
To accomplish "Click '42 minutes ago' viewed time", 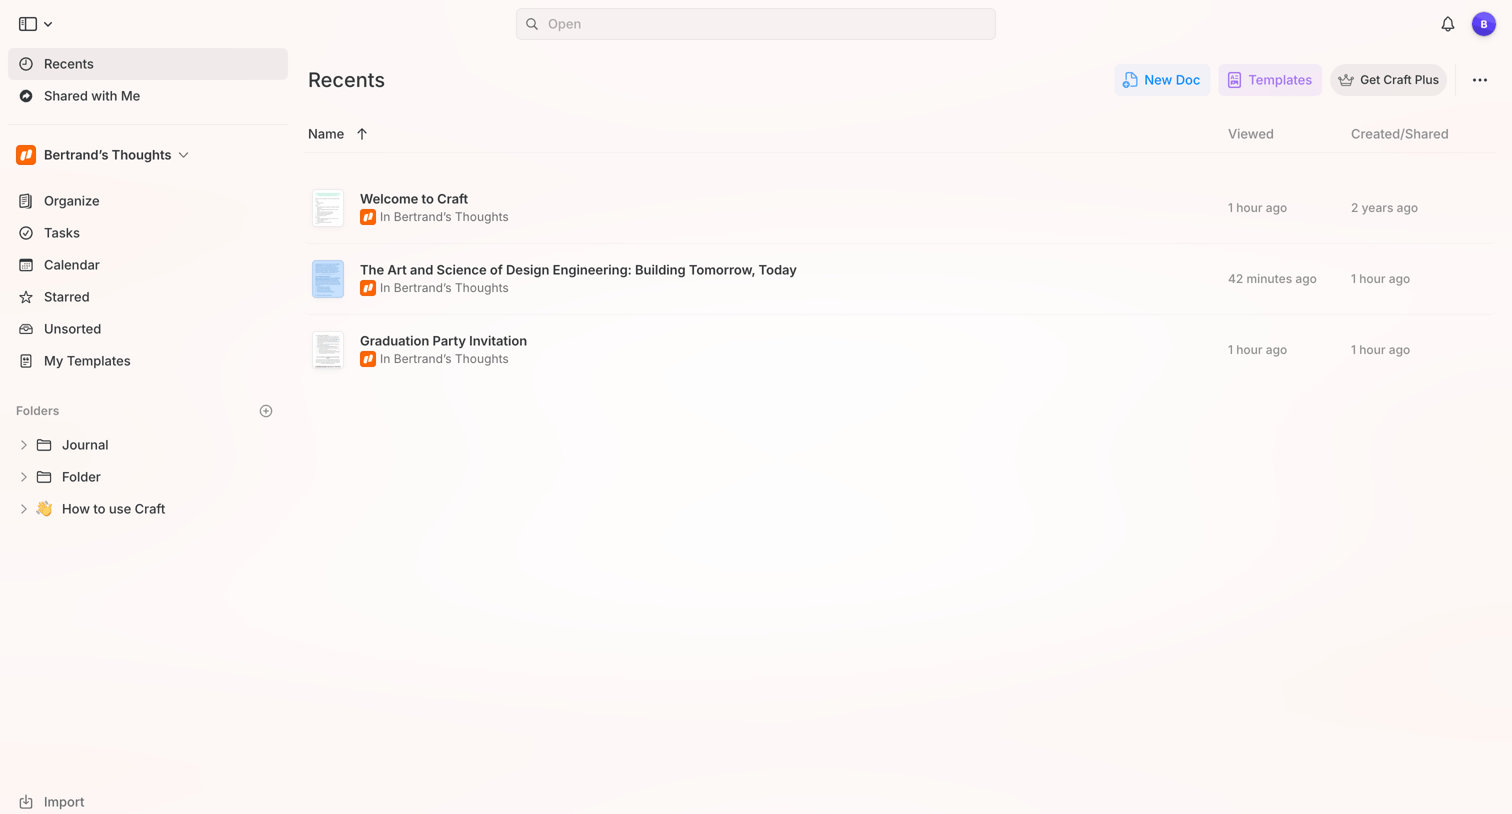I will 1272,279.
